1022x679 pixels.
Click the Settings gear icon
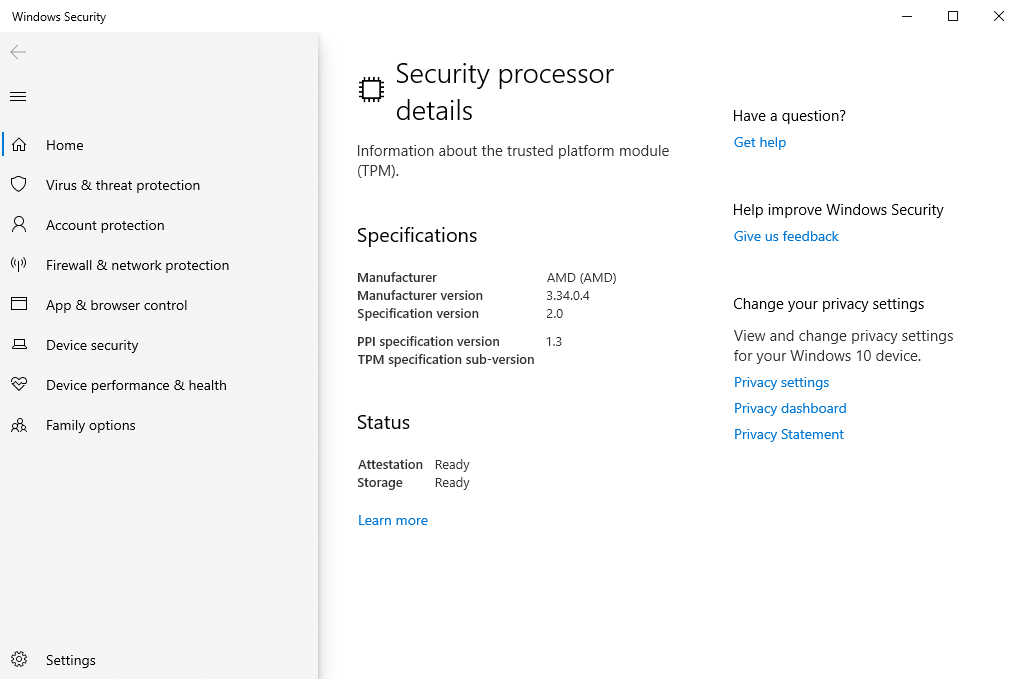[x=18, y=660]
